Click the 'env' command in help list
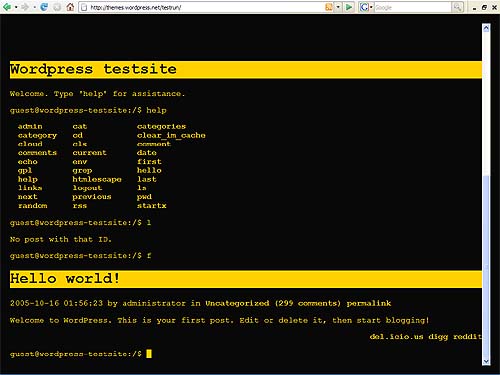500x375 pixels. (x=80, y=162)
